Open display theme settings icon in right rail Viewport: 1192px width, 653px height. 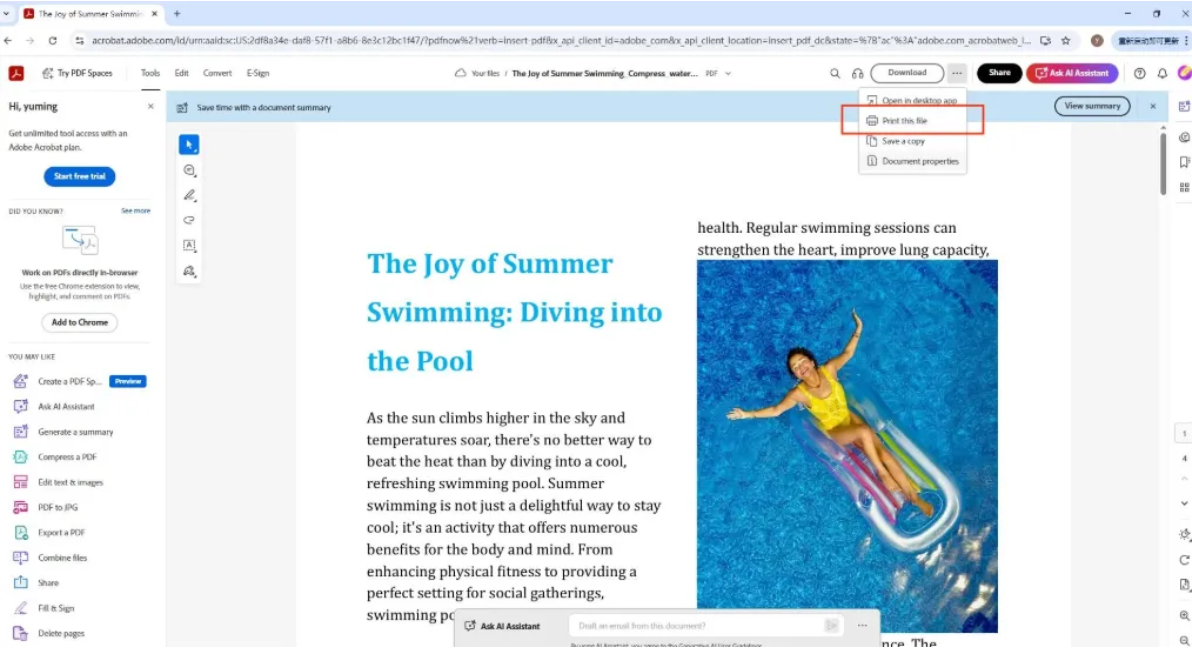(1184, 534)
